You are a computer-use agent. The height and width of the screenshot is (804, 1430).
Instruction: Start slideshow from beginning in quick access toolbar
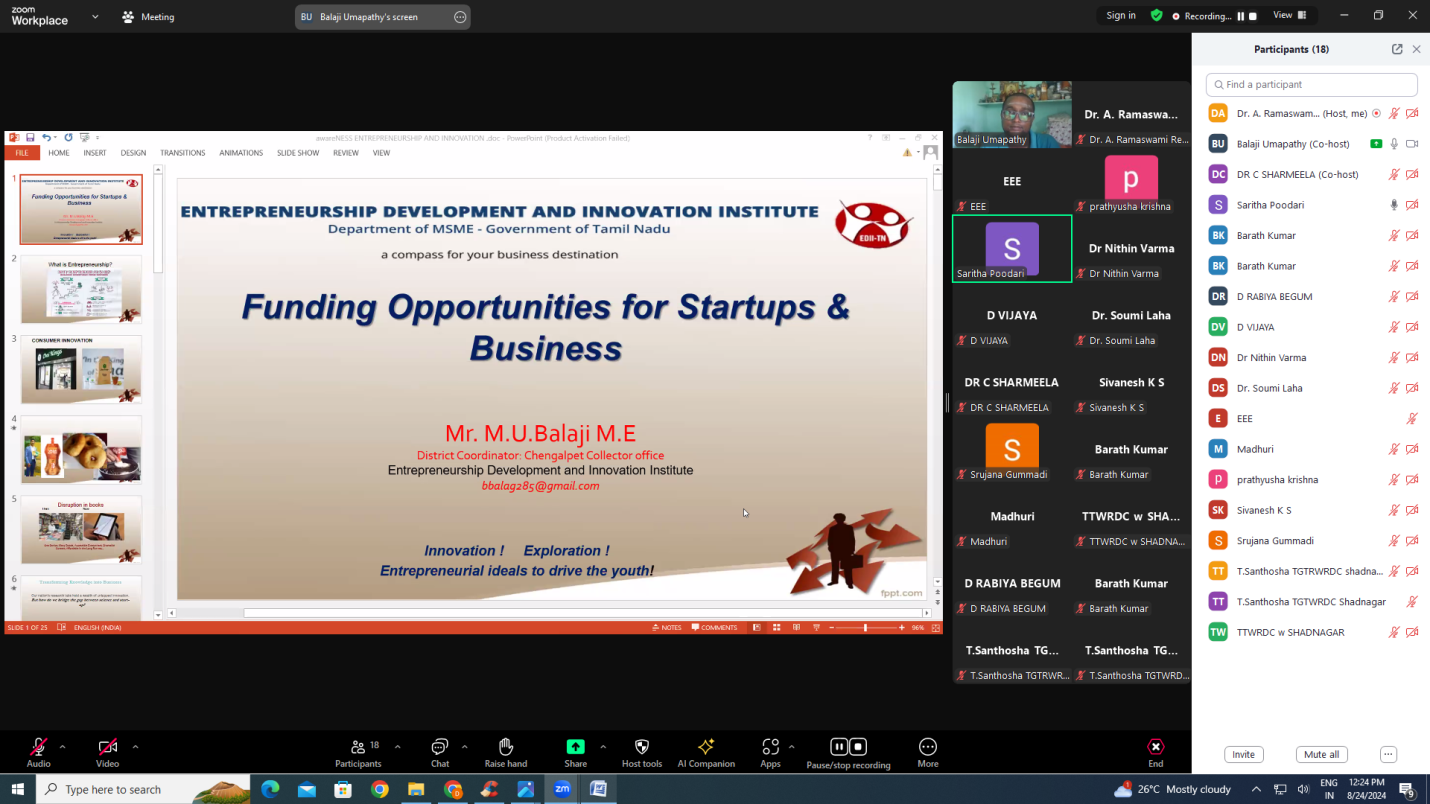tap(85, 137)
